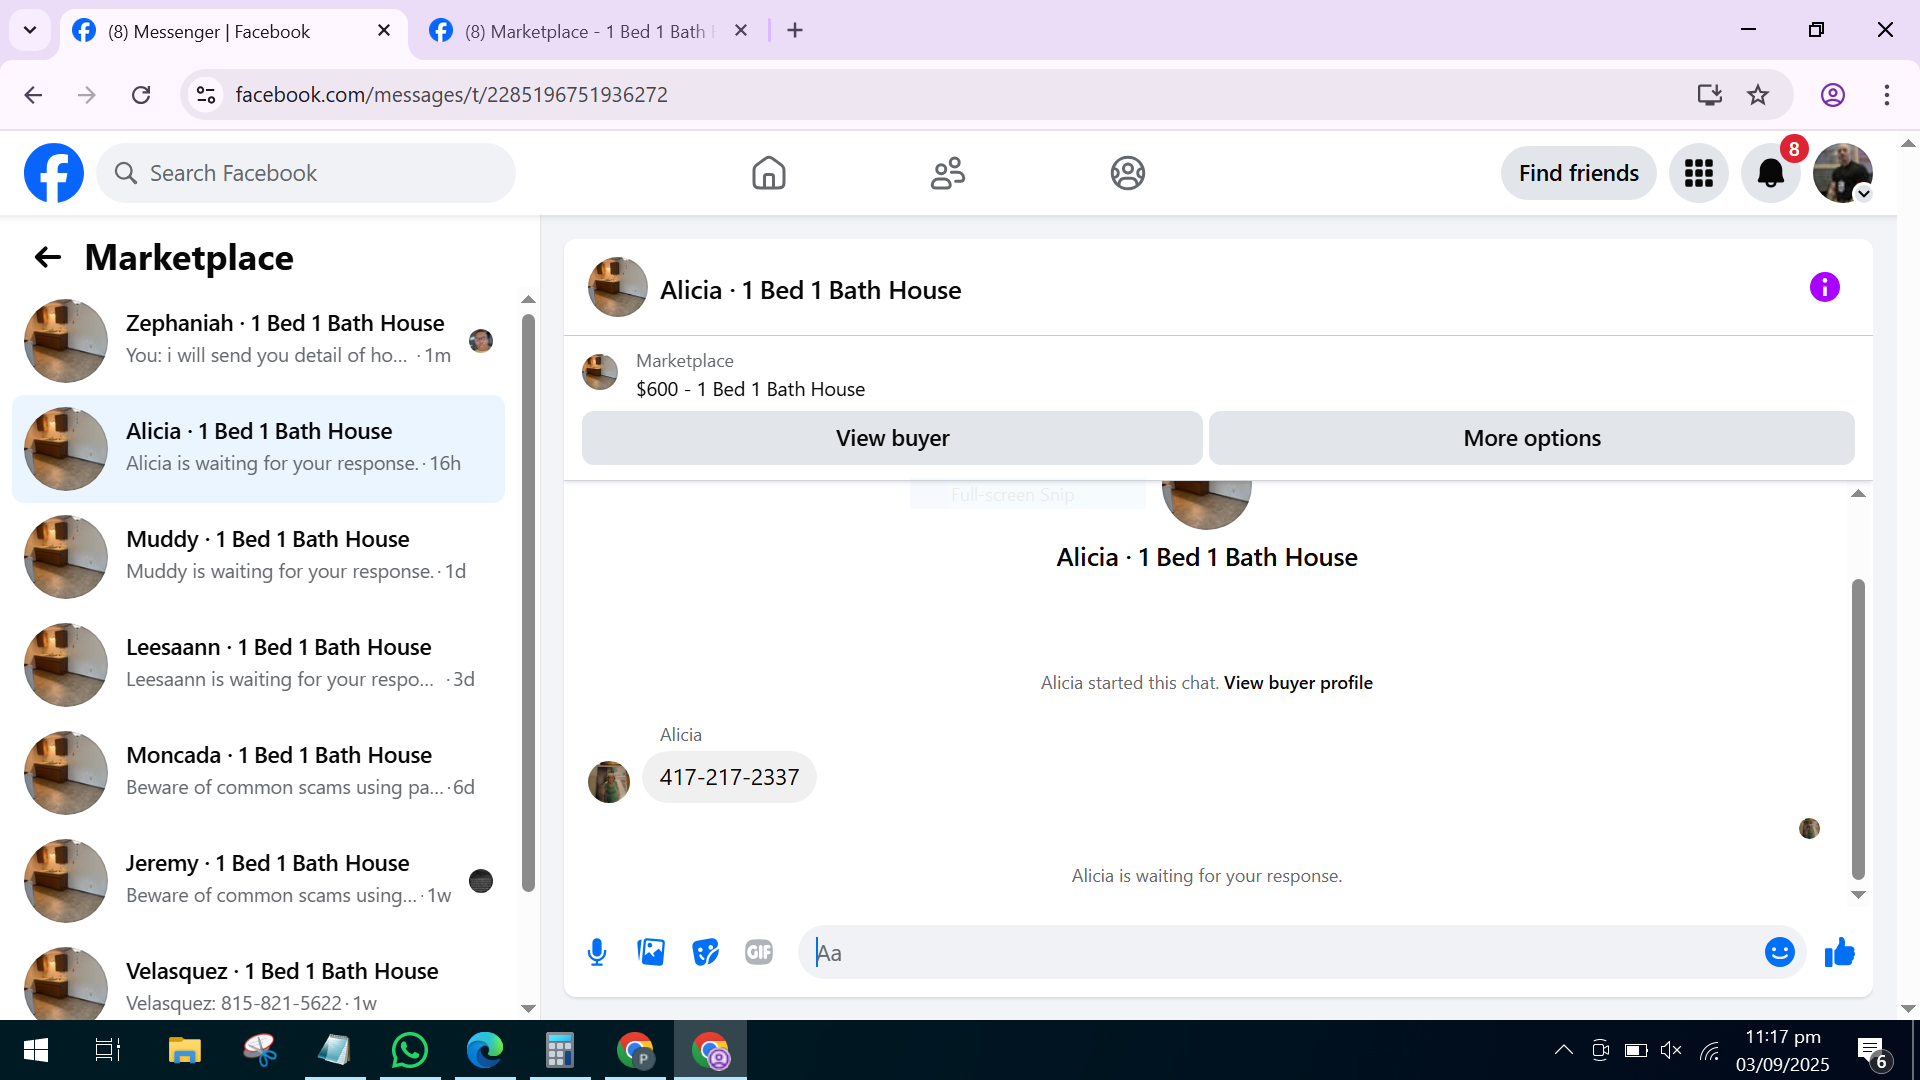This screenshot has width=1920, height=1080.
Task: Open the Groups icon in top navigation
Action: pos(1127,173)
